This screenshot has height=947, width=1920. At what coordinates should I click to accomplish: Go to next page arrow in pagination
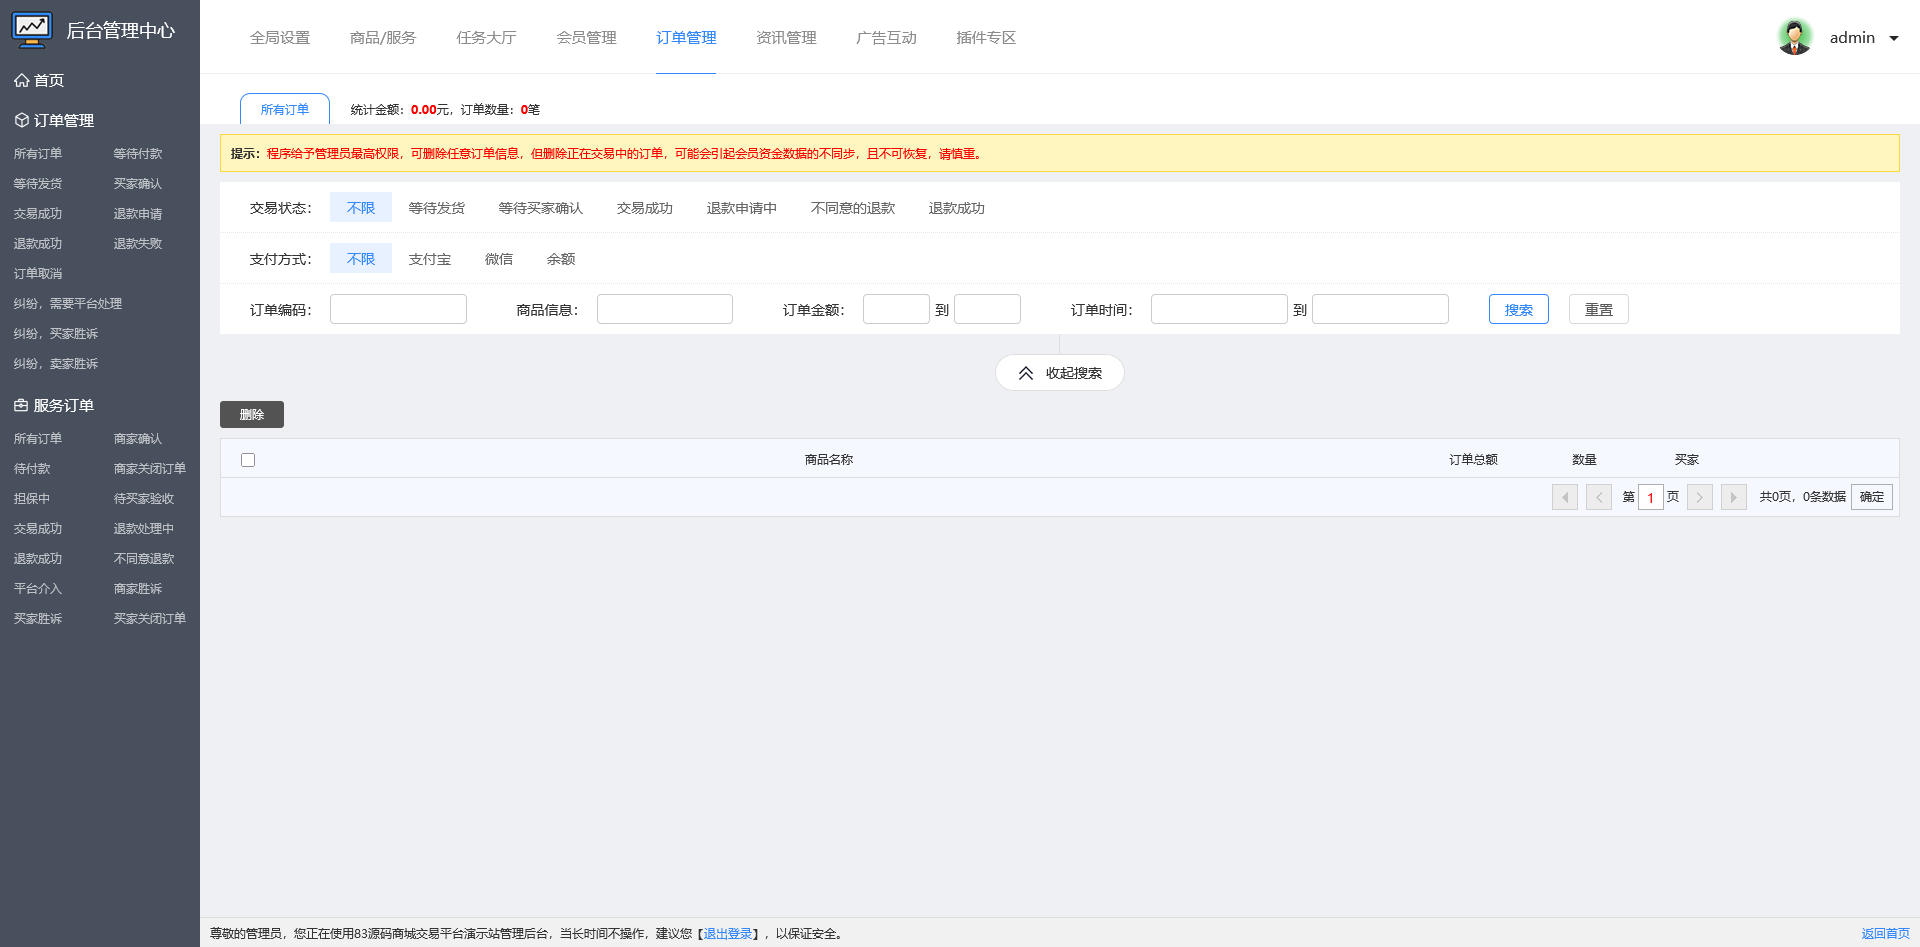pyautogui.click(x=1700, y=497)
